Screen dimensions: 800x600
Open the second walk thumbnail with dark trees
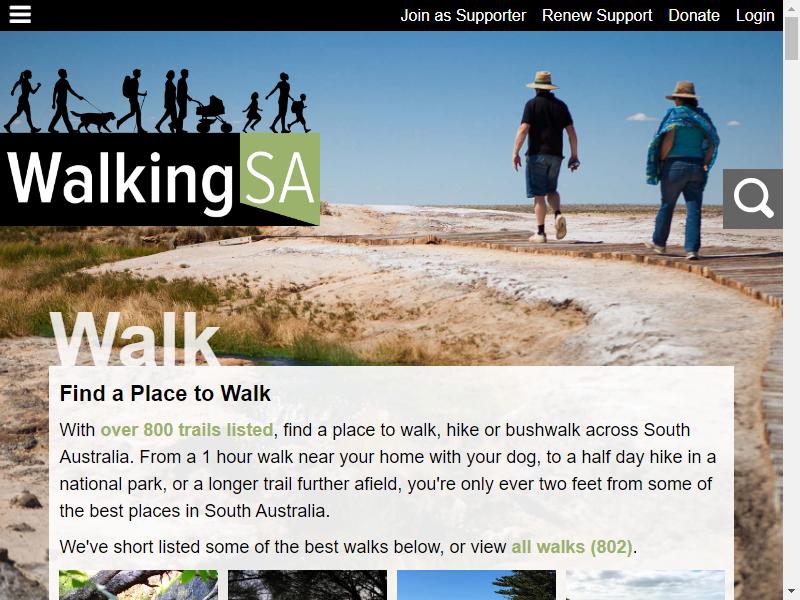coord(307,585)
